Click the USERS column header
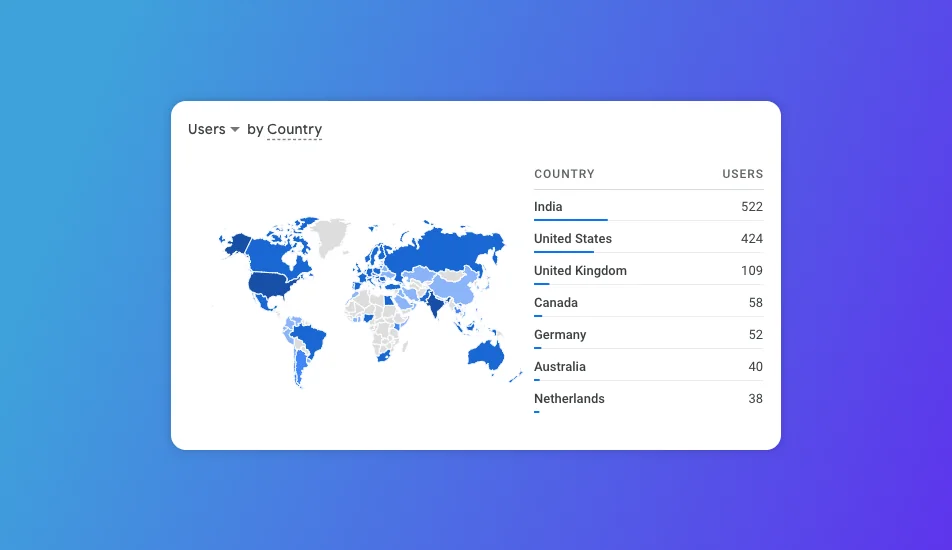 pos(742,174)
